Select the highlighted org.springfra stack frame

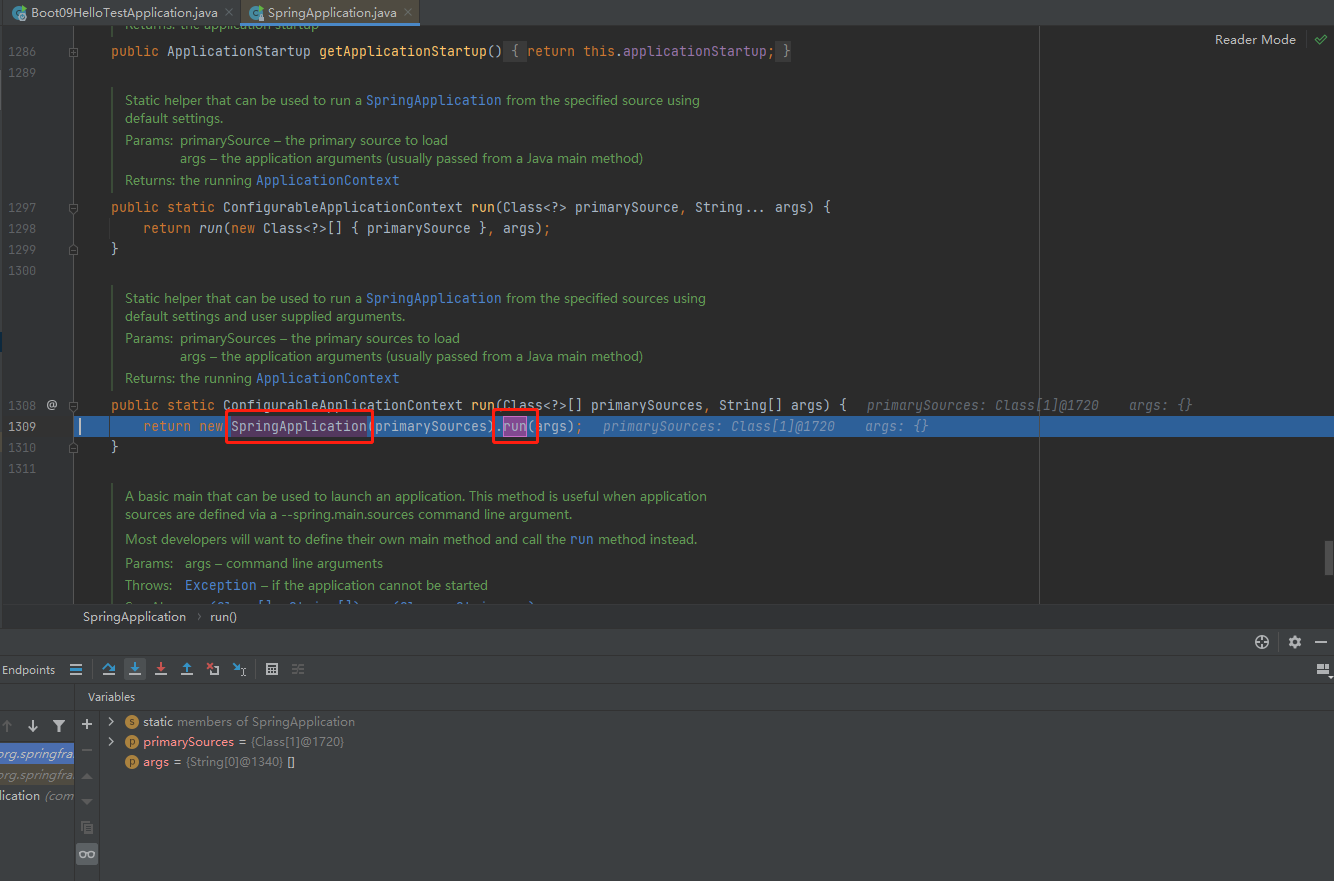tap(37, 755)
